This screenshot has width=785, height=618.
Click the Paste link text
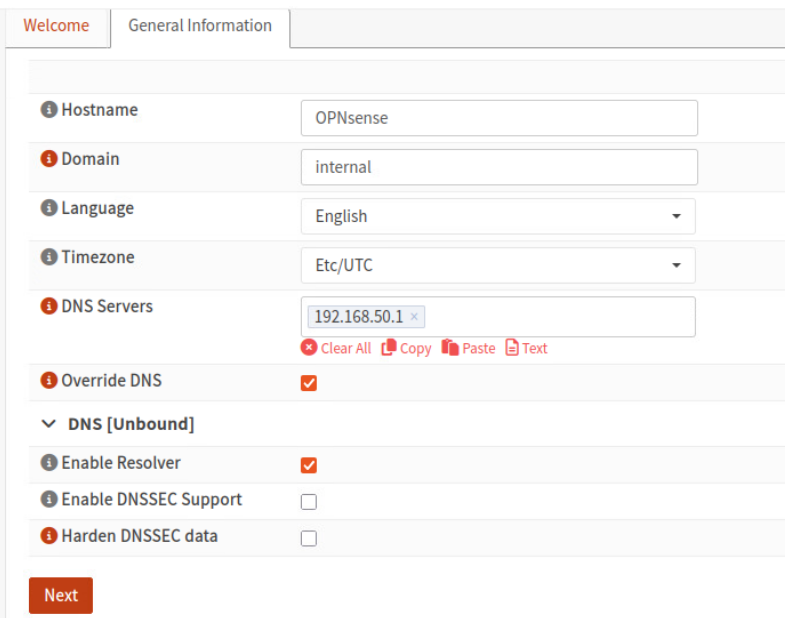tap(479, 348)
